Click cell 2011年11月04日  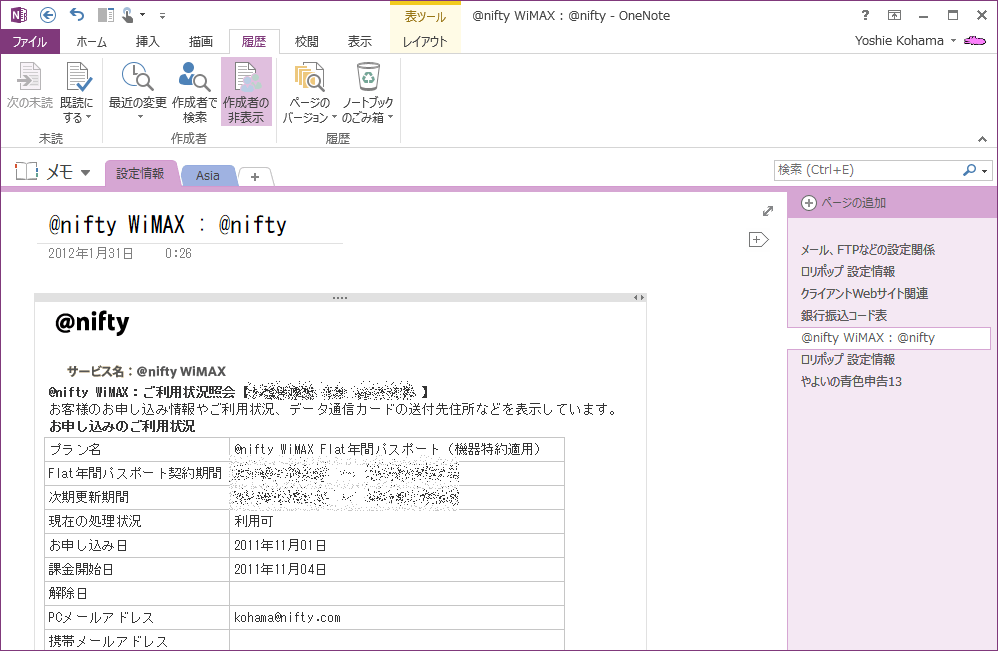(x=397, y=570)
